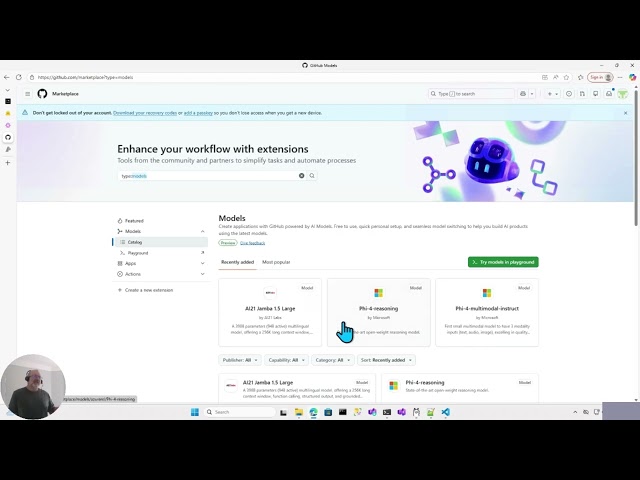The image size is (640, 480).
Task: Show hidden system tray icons
Action: point(575,412)
